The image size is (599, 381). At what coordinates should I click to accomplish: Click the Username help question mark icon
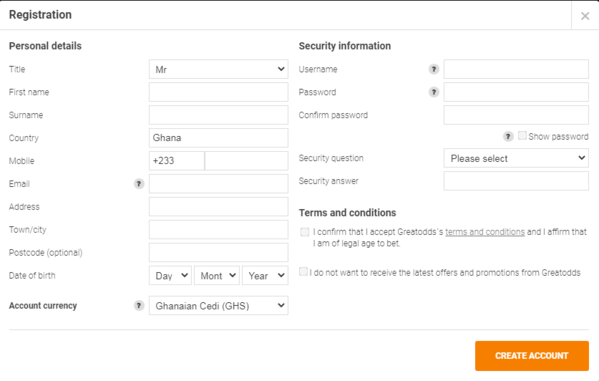(x=434, y=69)
